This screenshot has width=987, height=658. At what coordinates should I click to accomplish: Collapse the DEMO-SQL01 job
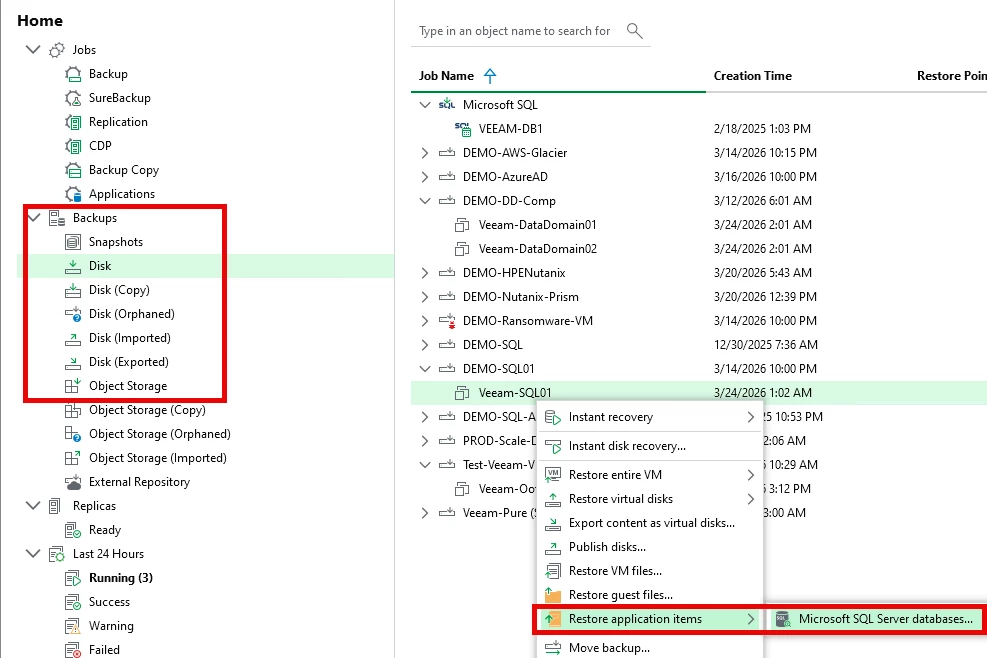click(425, 369)
